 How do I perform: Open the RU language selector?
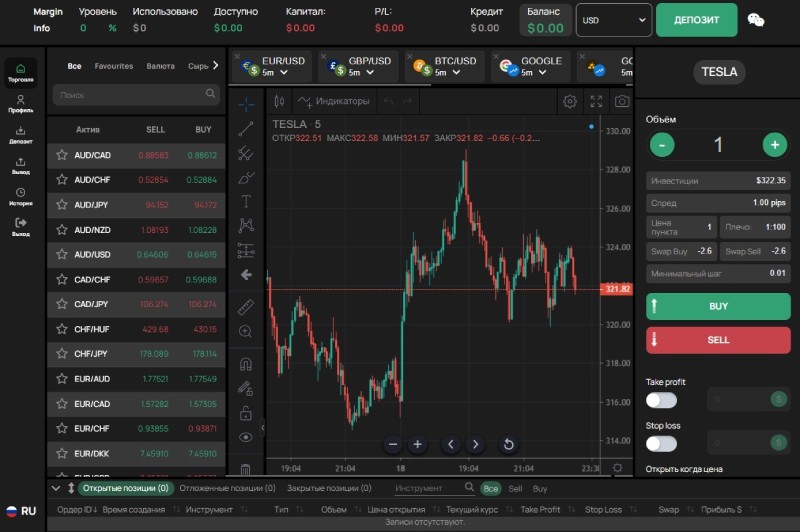coord(21,511)
